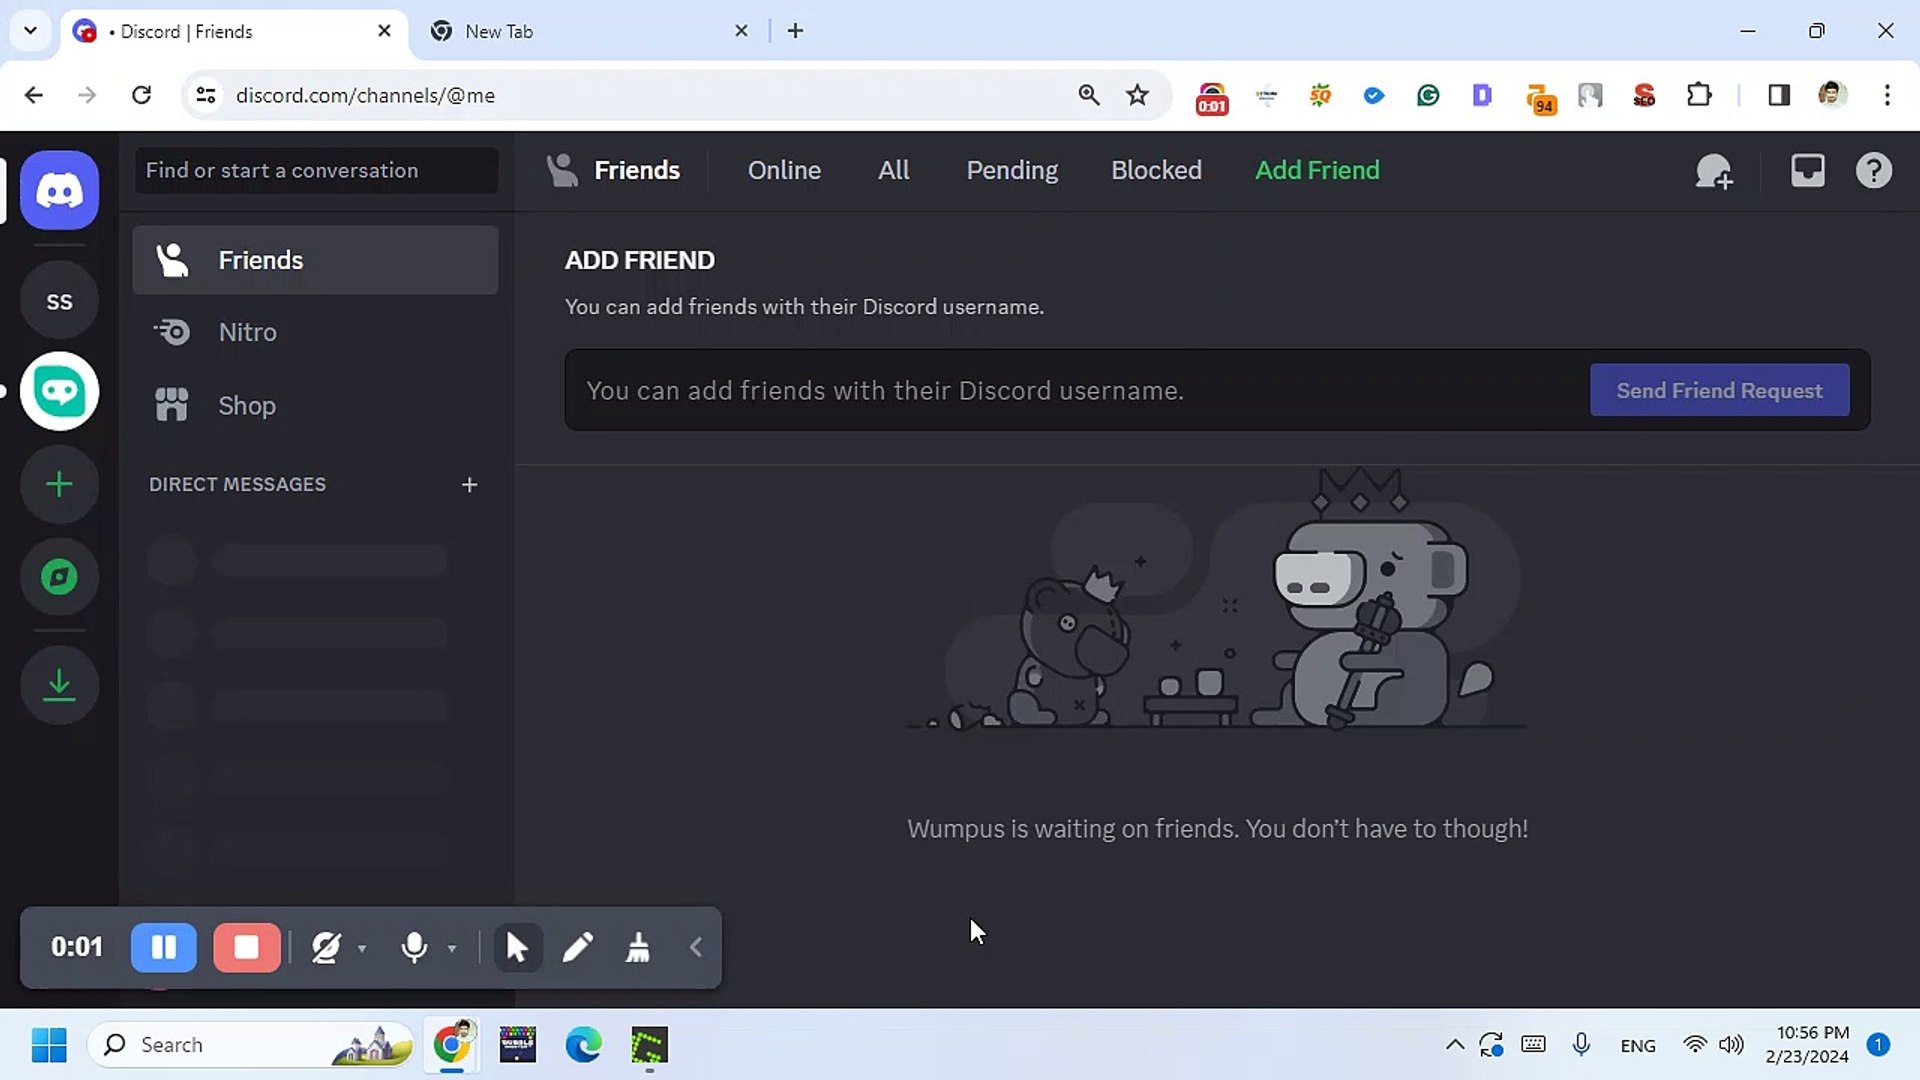Toggle the microphone on the recorder toolbar
This screenshot has height=1080, width=1920.
click(x=413, y=947)
